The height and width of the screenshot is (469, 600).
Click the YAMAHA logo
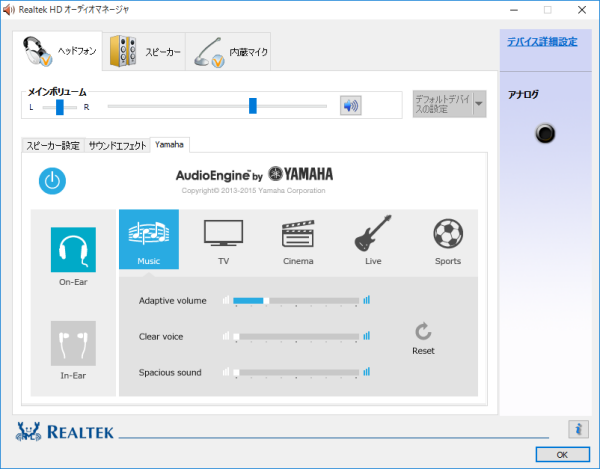300,174
